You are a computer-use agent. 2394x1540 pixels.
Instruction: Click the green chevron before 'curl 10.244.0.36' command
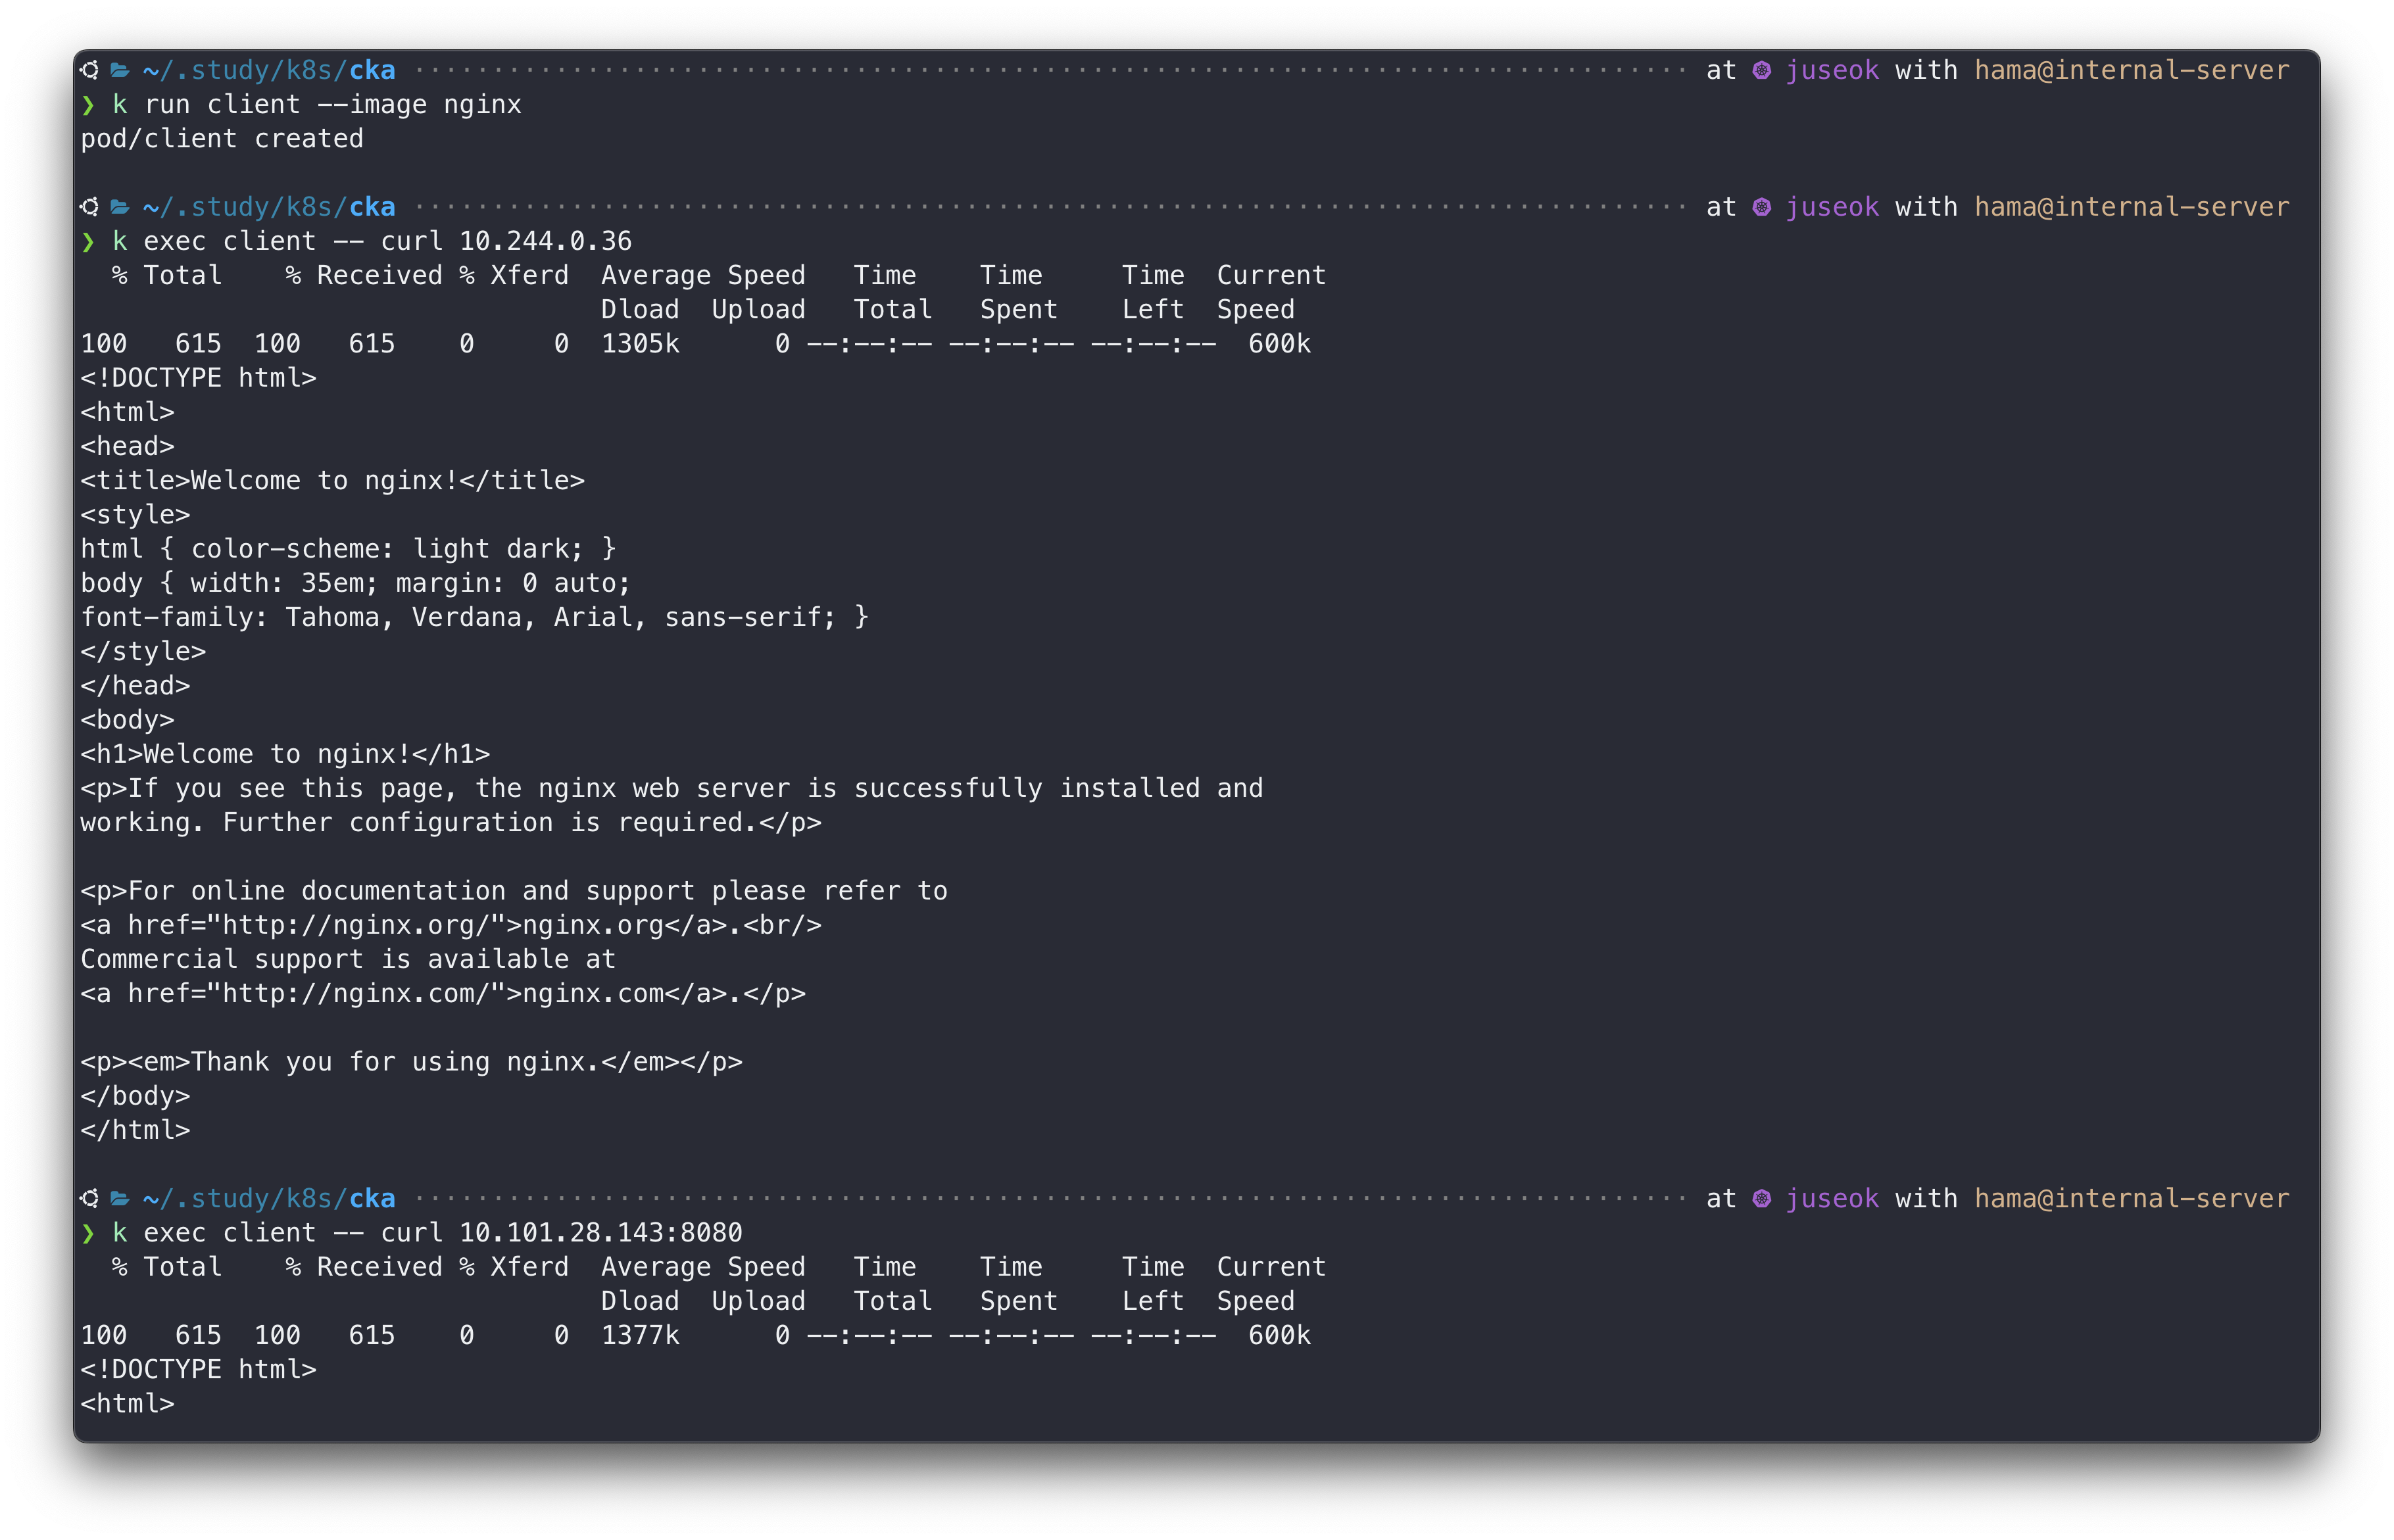[x=88, y=241]
